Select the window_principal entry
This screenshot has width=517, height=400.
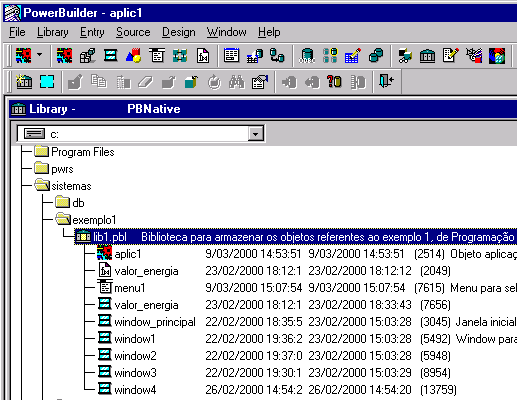pos(155,322)
